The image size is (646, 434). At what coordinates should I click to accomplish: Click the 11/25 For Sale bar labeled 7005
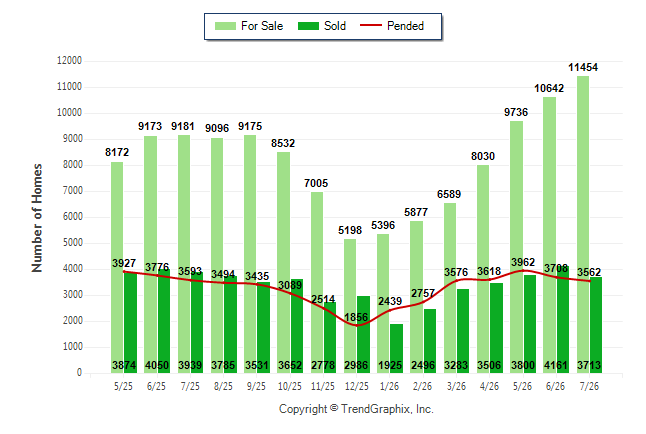(x=317, y=283)
